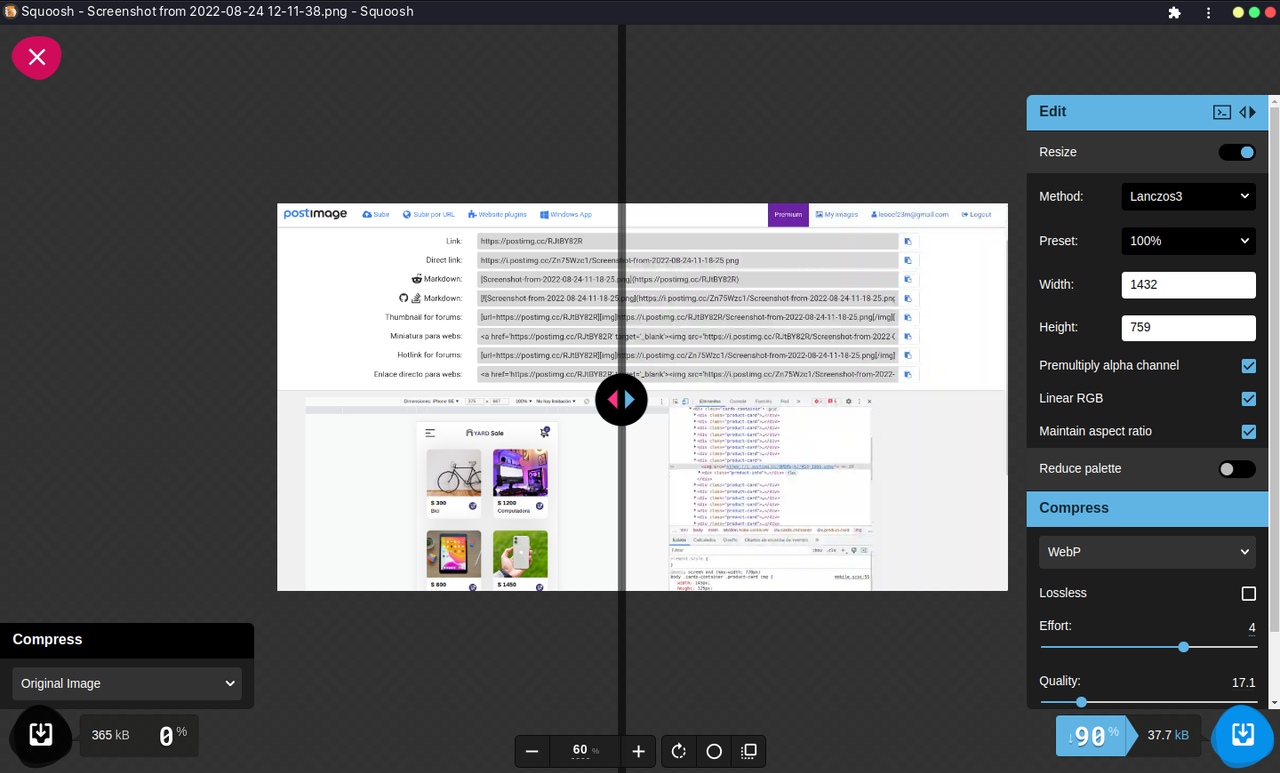This screenshot has width=1280, height=773.
Task: Open the resize Method dropdown
Action: coord(1188,196)
